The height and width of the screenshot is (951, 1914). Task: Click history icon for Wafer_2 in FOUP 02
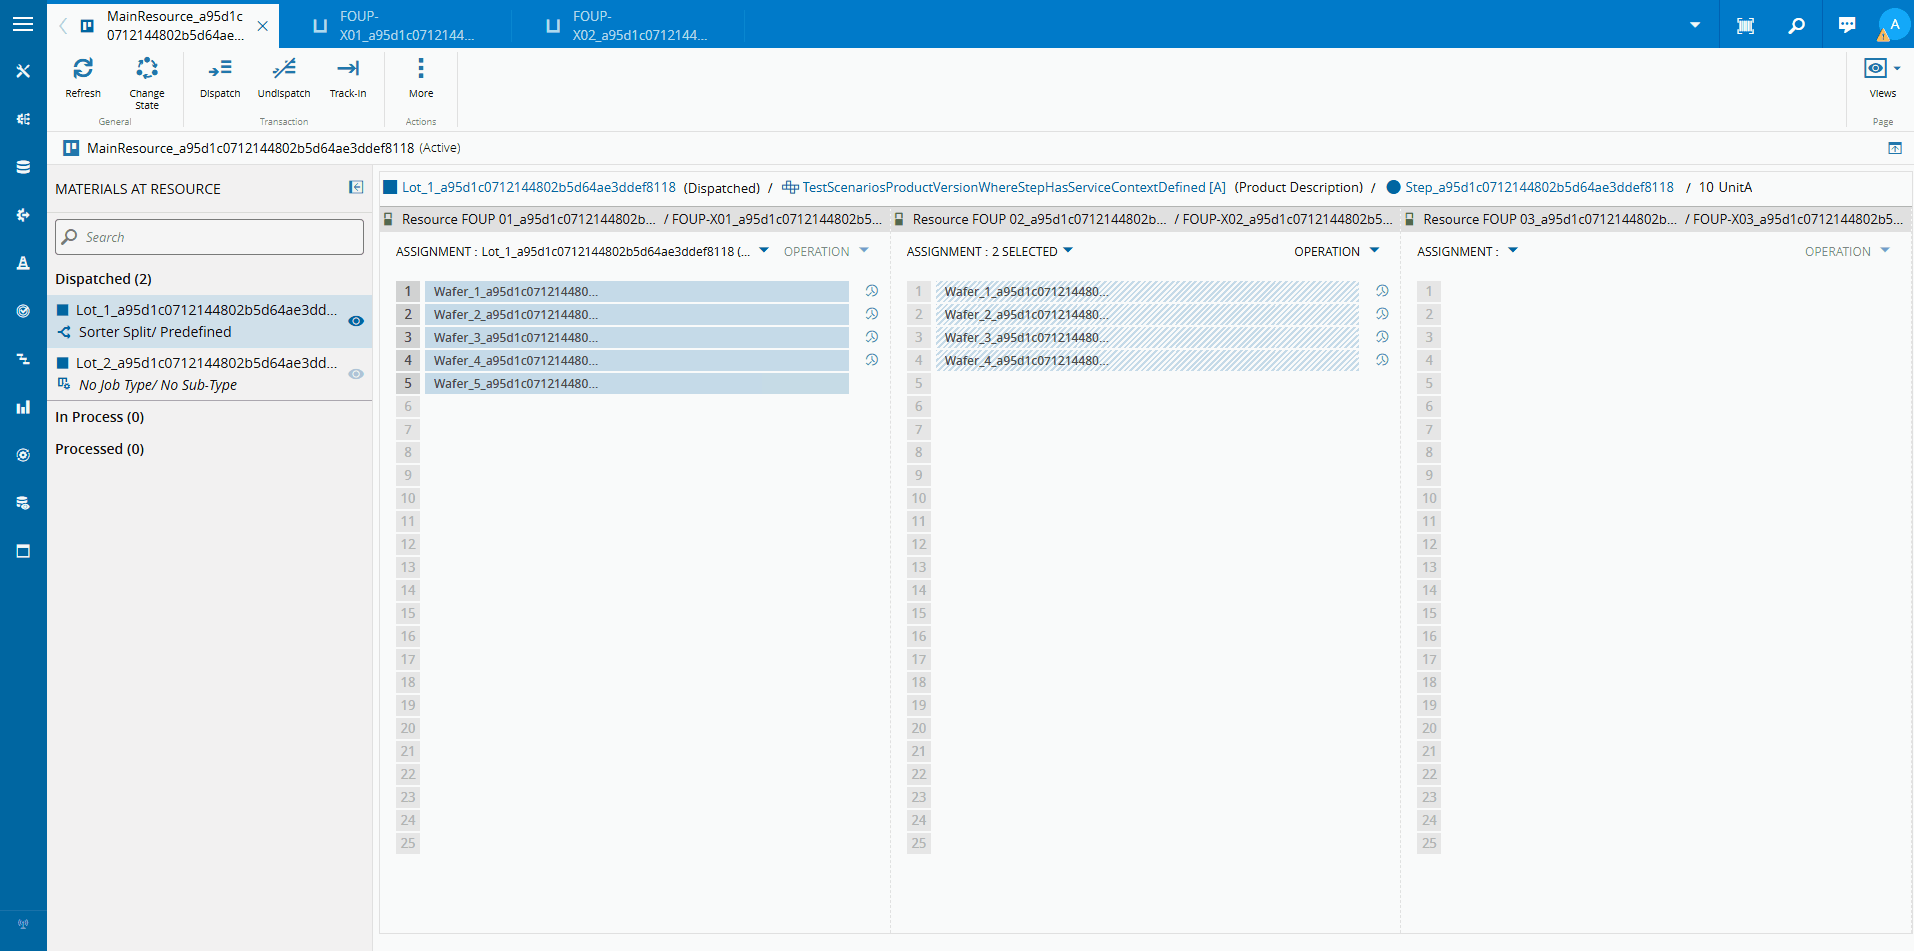click(x=1382, y=314)
